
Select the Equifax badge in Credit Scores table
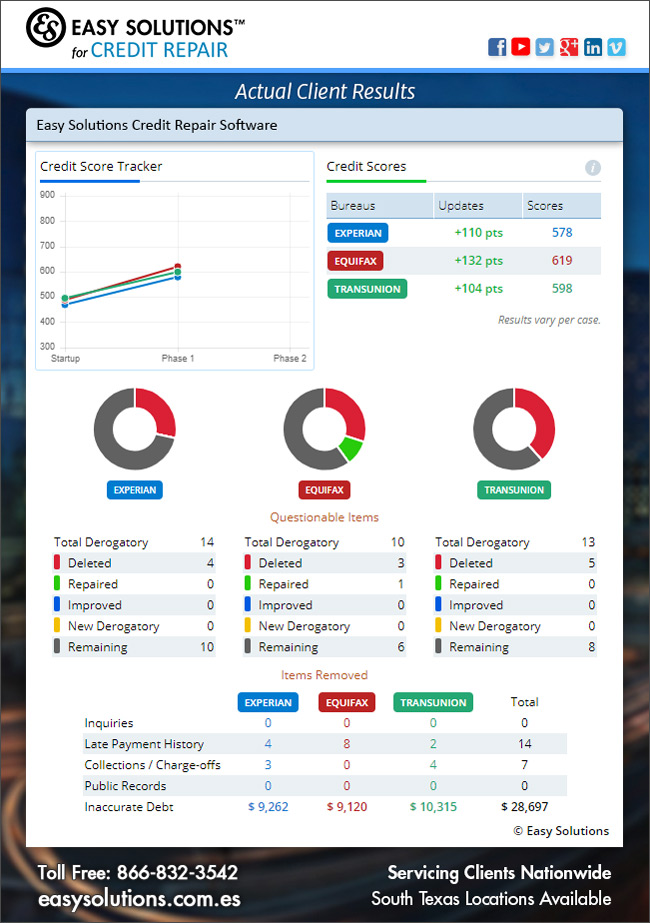click(356, 261)
